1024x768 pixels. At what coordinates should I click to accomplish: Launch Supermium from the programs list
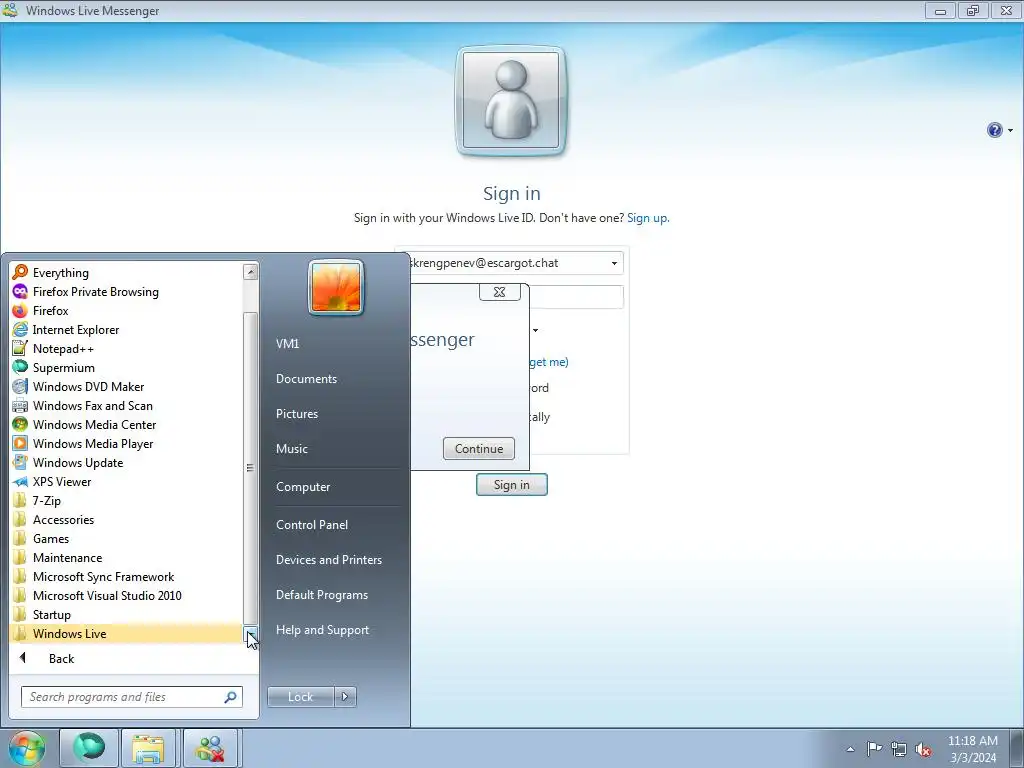(63, 368)
